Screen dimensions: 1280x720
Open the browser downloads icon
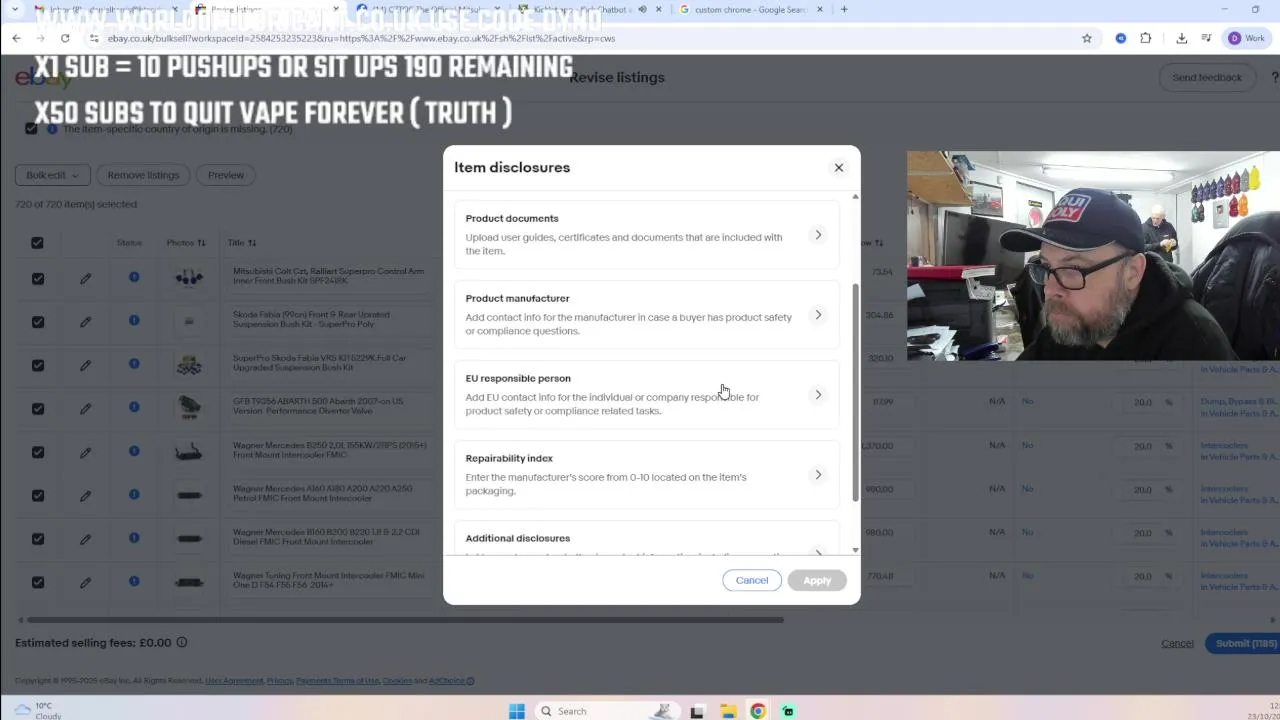[1181, 38]
